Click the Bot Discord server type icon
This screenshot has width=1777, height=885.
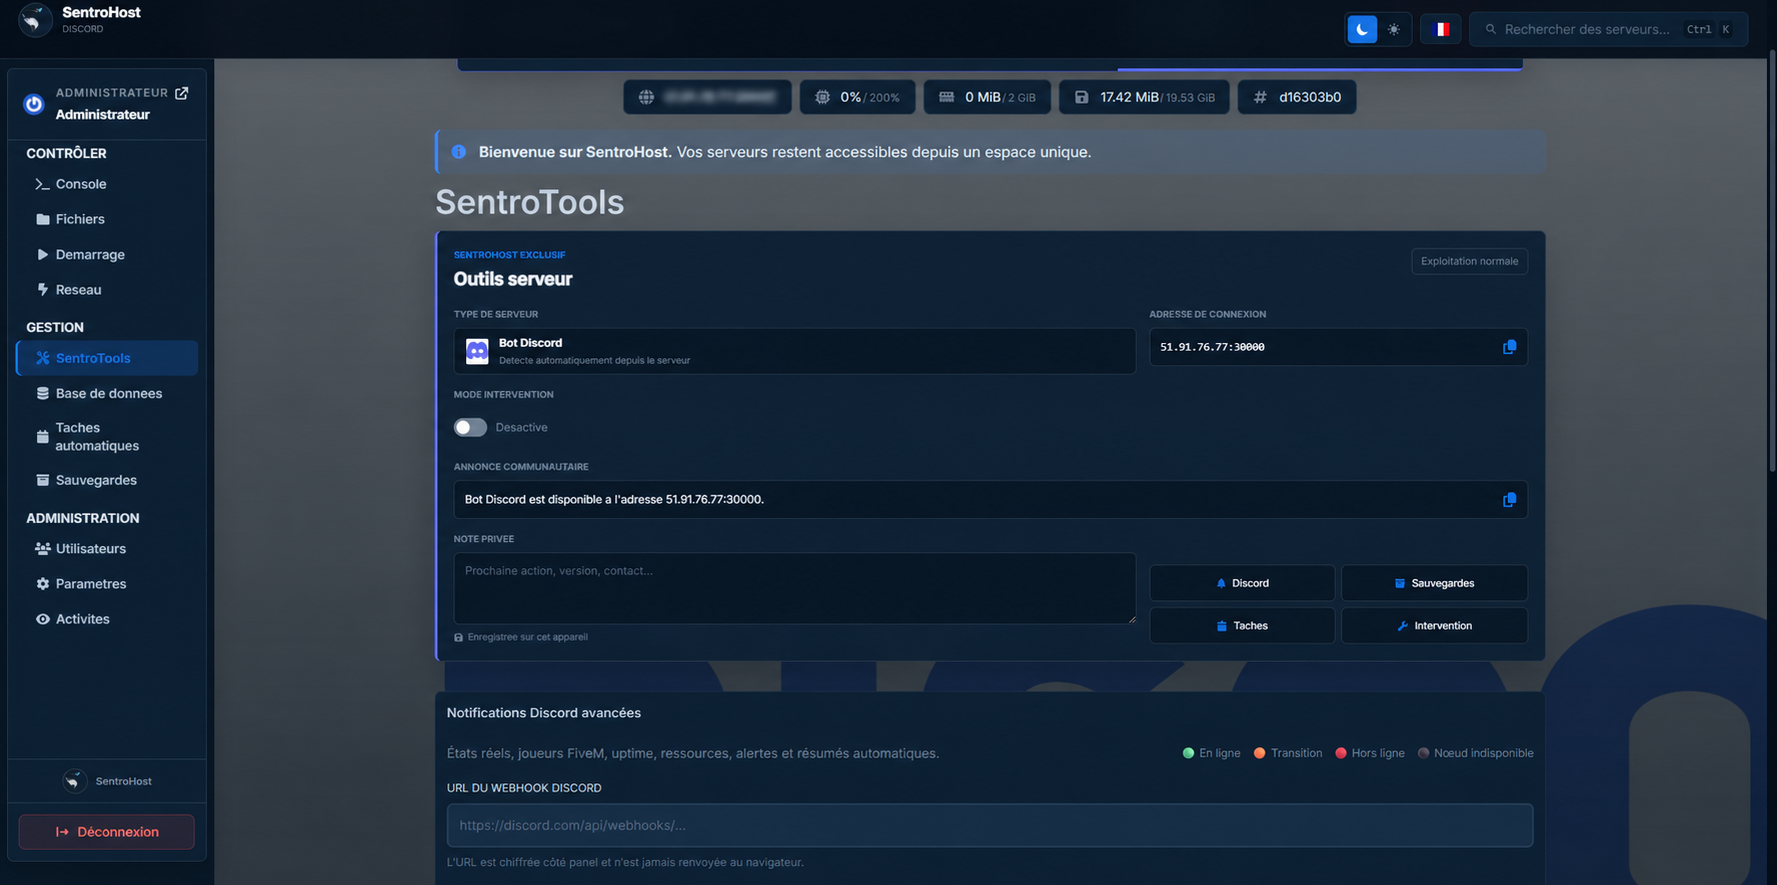[x=478, y=351]
